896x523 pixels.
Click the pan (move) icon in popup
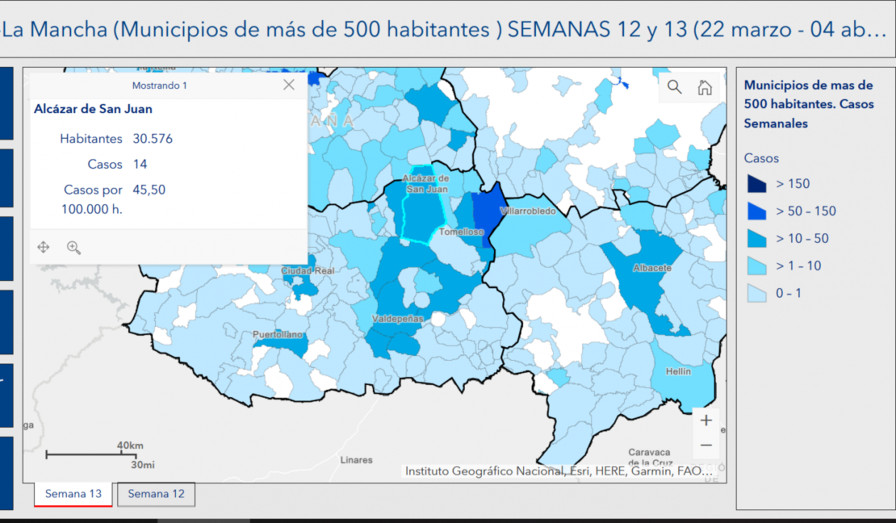pyautogui.click(x=44, y=247)
